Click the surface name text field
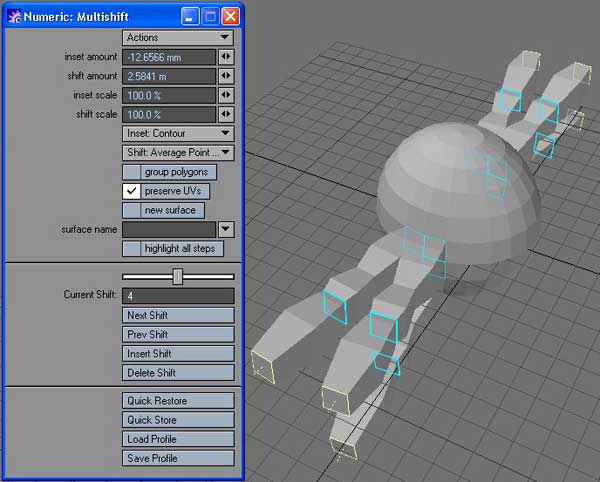 click(169, 230)
